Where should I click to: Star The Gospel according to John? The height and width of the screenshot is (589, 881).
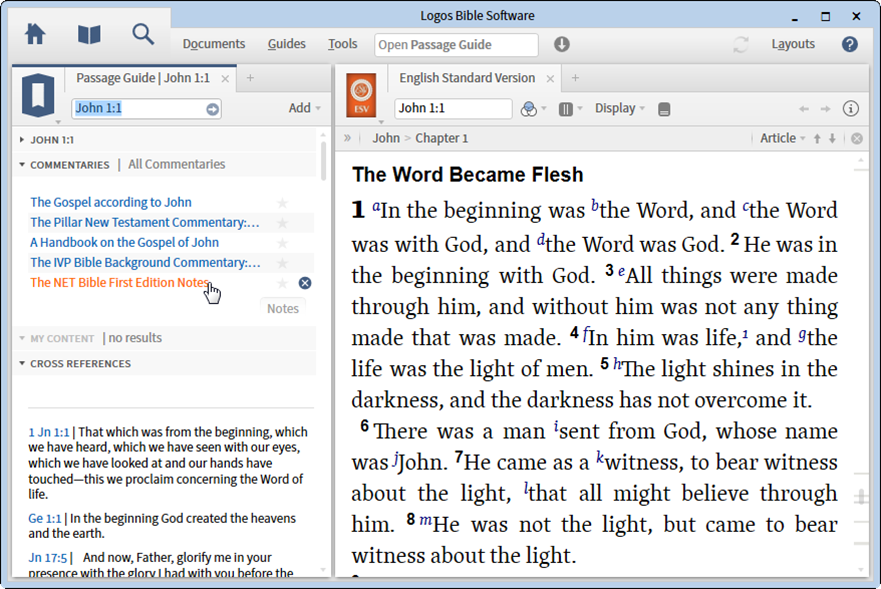pos(283,203)
